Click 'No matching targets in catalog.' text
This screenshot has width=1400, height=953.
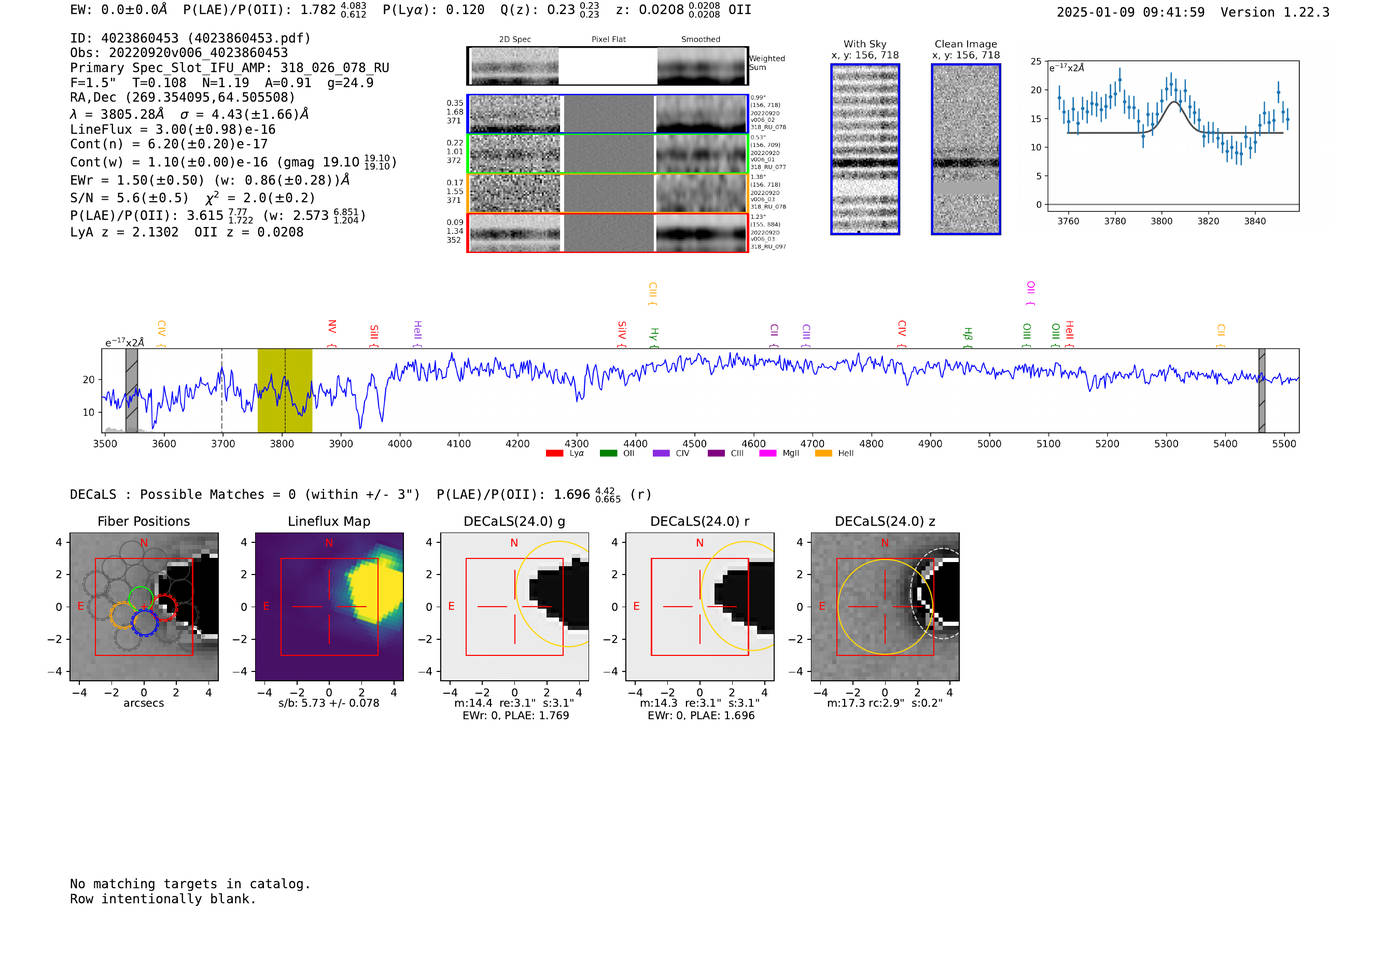pyautogui.click(x=190, y=884)
